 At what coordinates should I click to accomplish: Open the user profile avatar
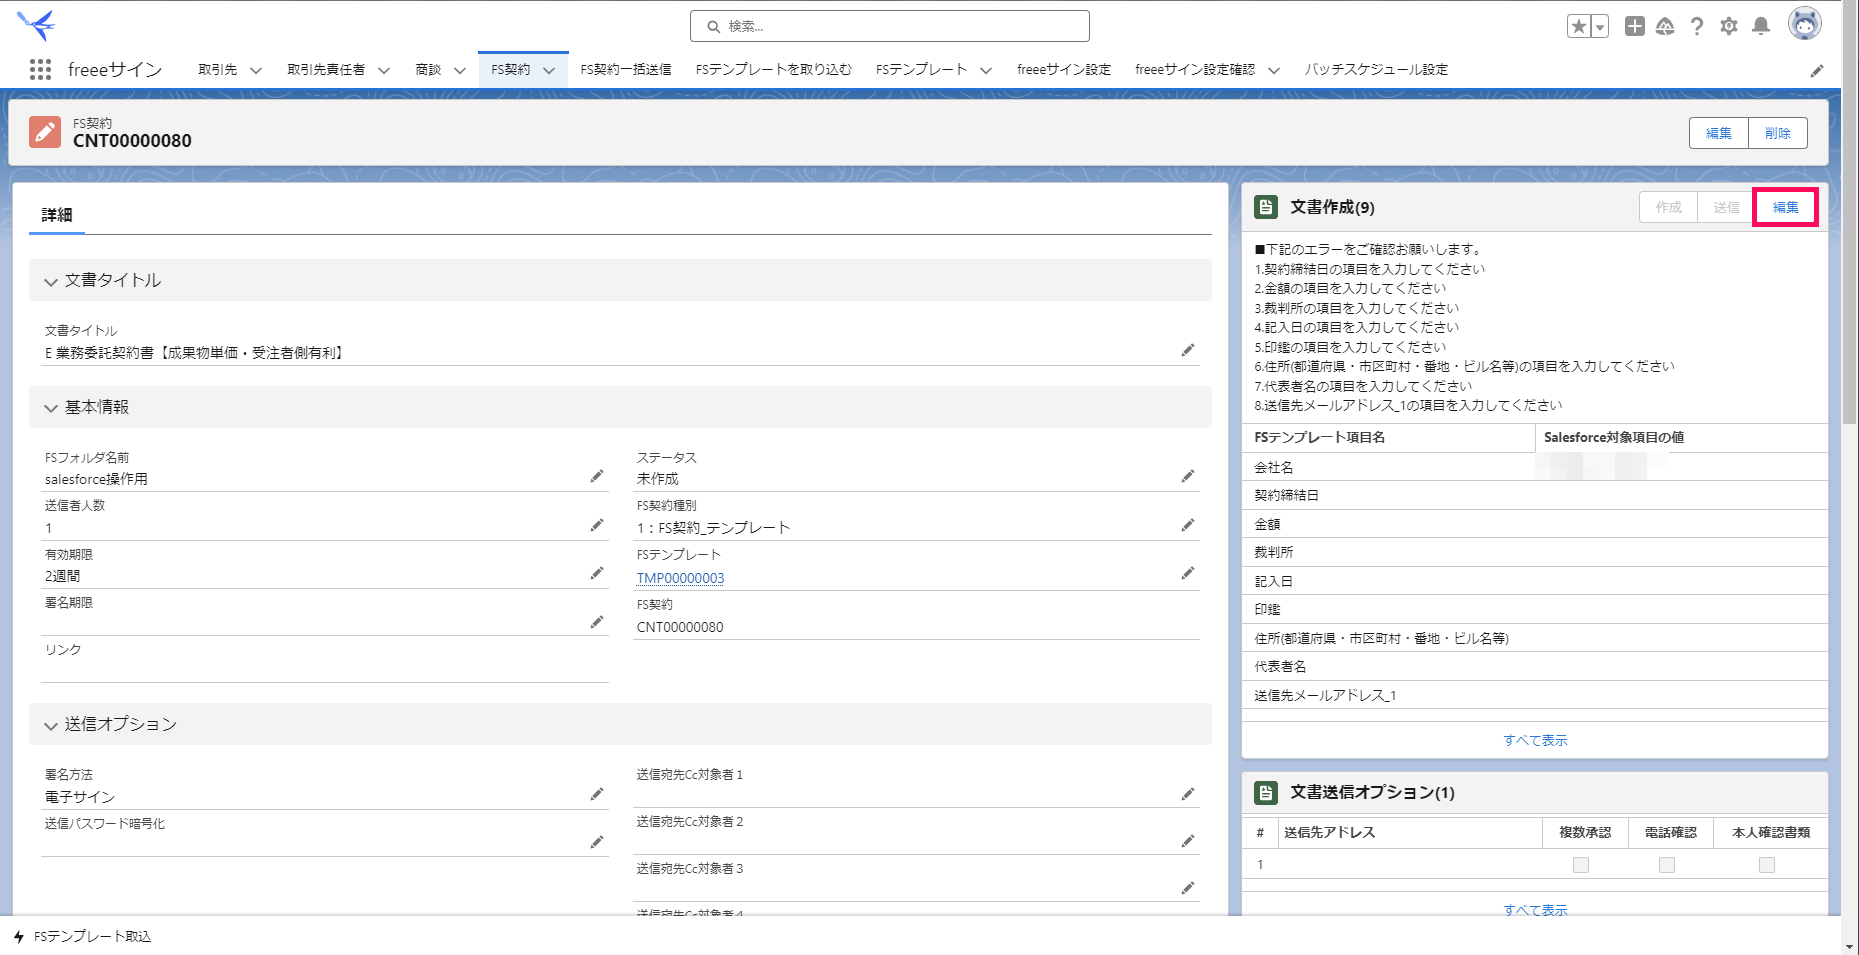tap(1805, 24)
